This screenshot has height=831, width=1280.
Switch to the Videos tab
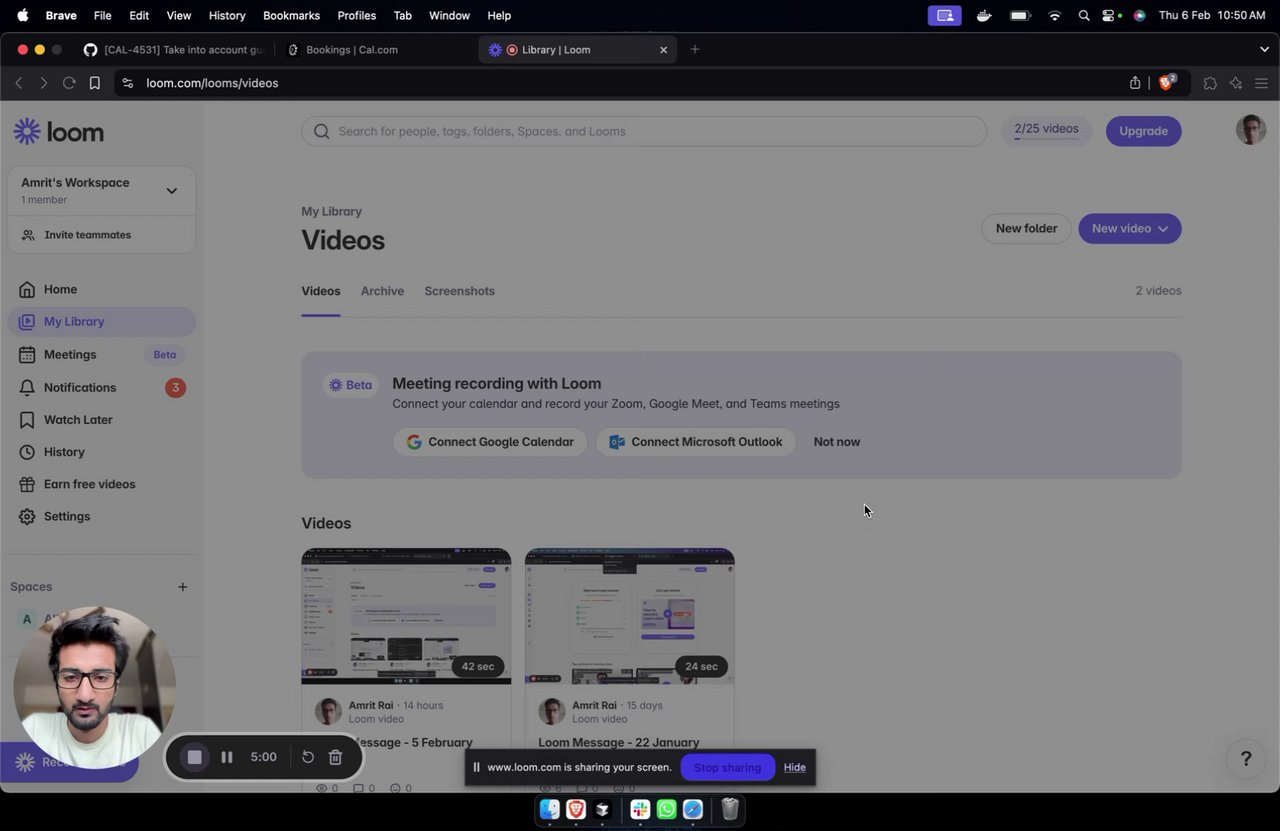point(321,291)
